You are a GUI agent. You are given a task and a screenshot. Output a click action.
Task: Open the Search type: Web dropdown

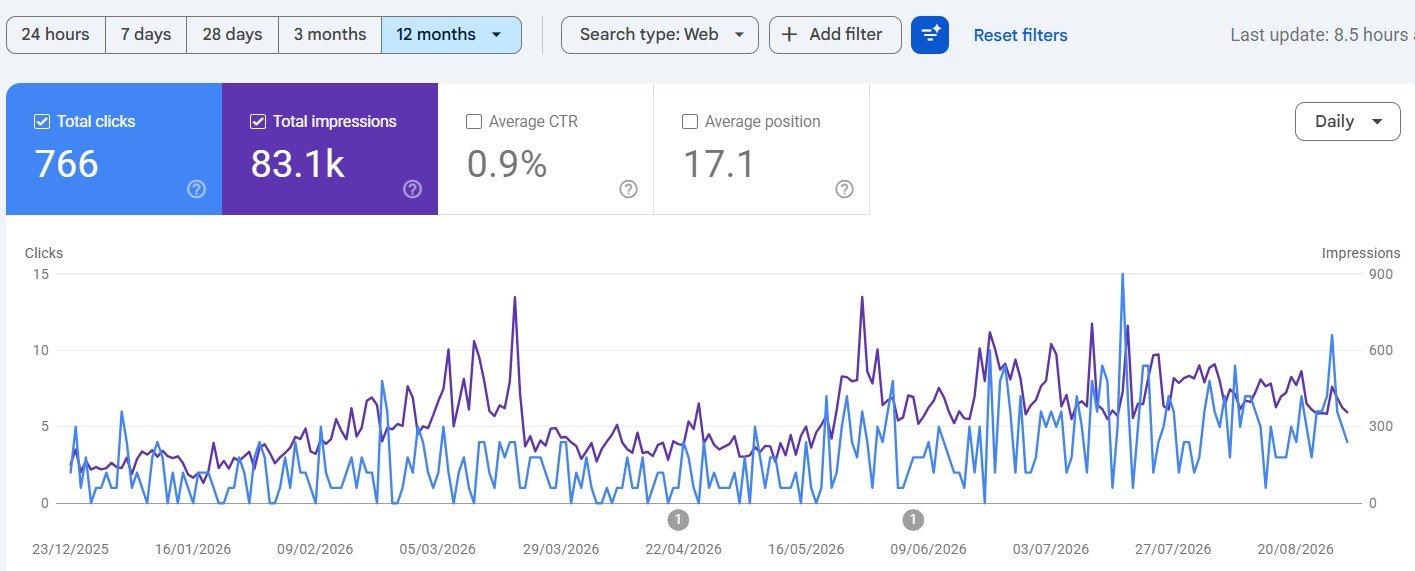click(660, 35)
